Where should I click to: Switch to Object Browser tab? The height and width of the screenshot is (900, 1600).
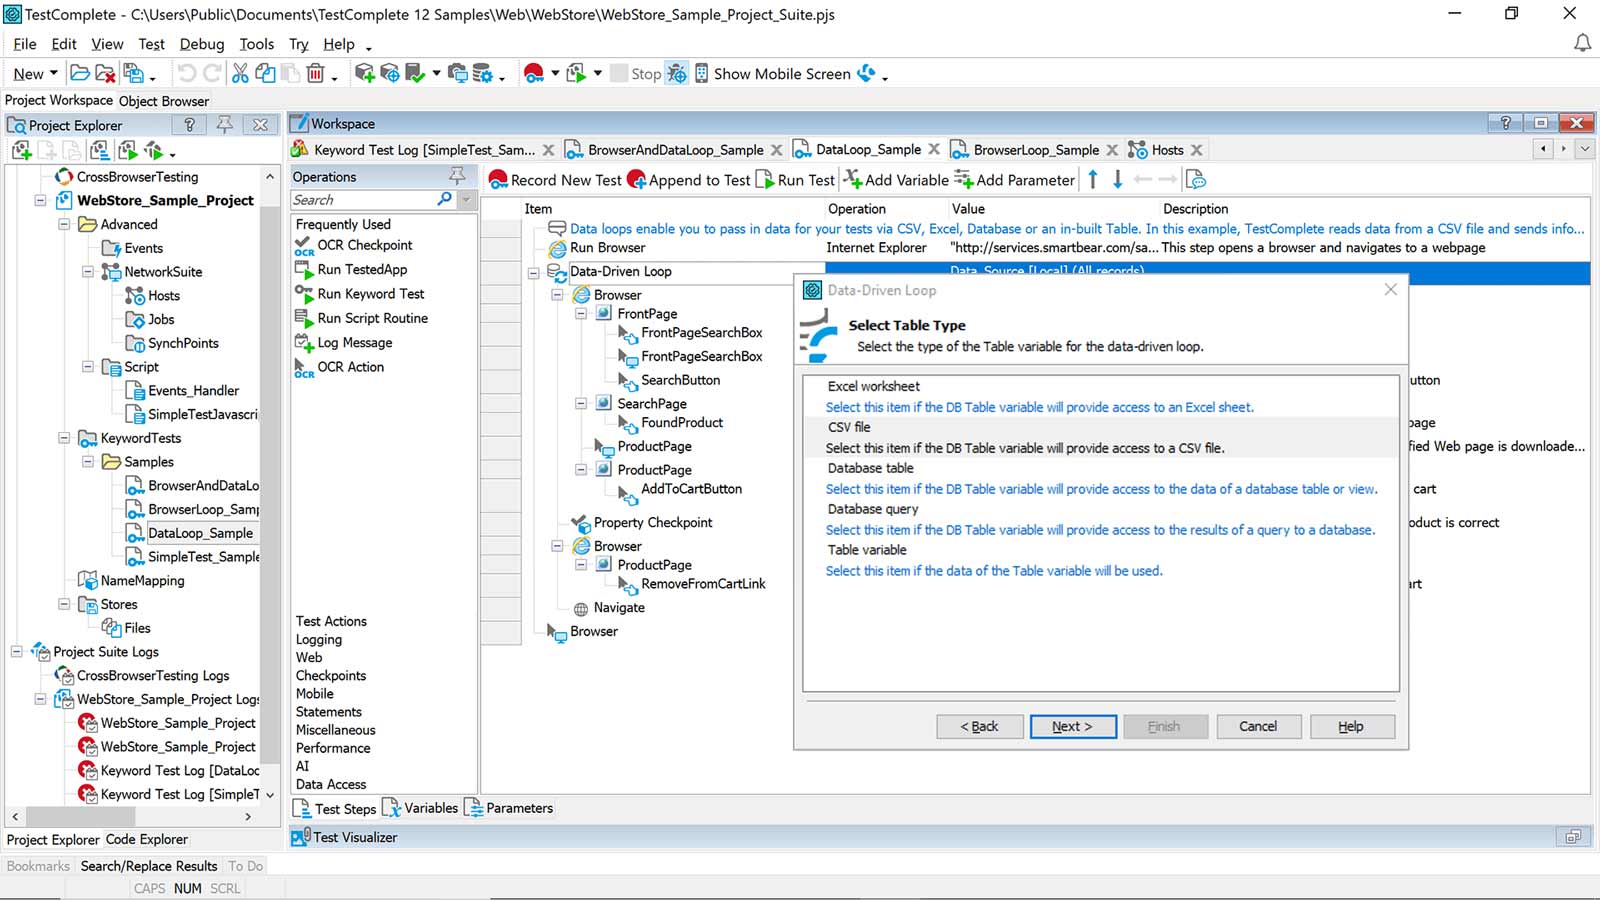[164, 101]
